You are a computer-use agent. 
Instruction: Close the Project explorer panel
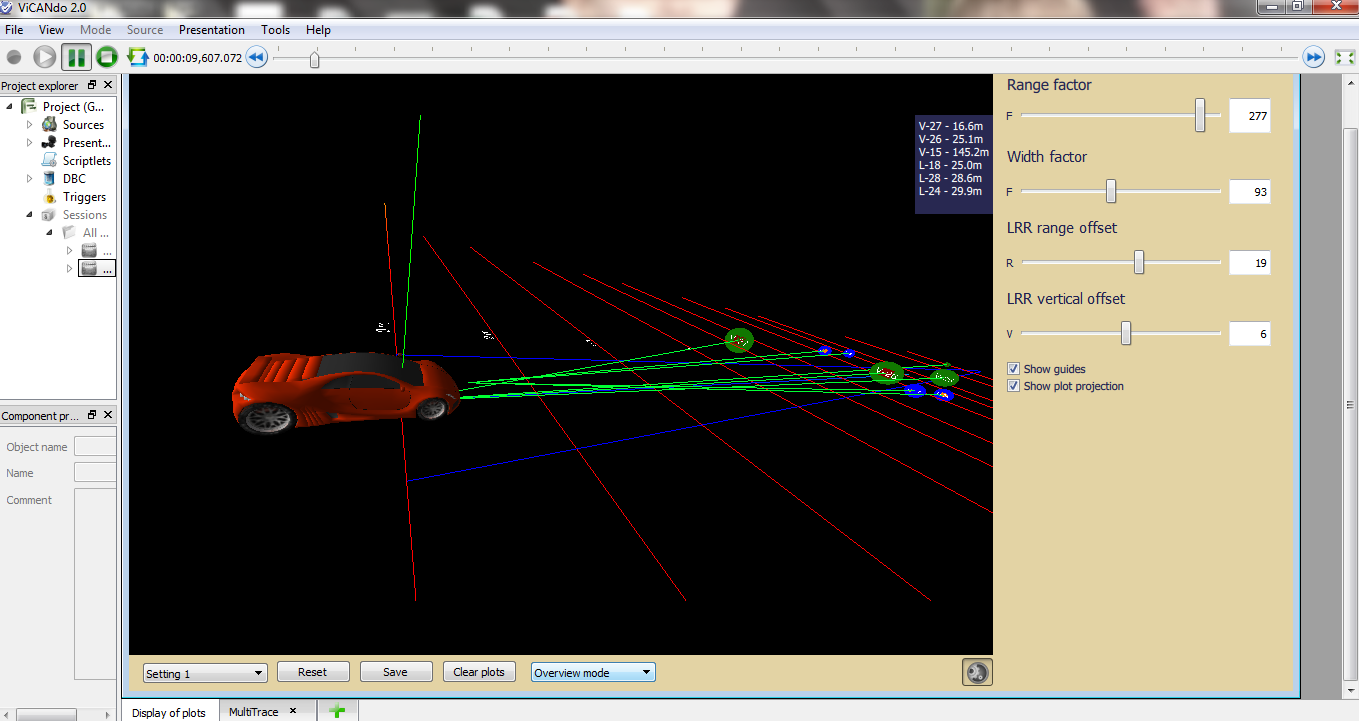pos(108,86)
